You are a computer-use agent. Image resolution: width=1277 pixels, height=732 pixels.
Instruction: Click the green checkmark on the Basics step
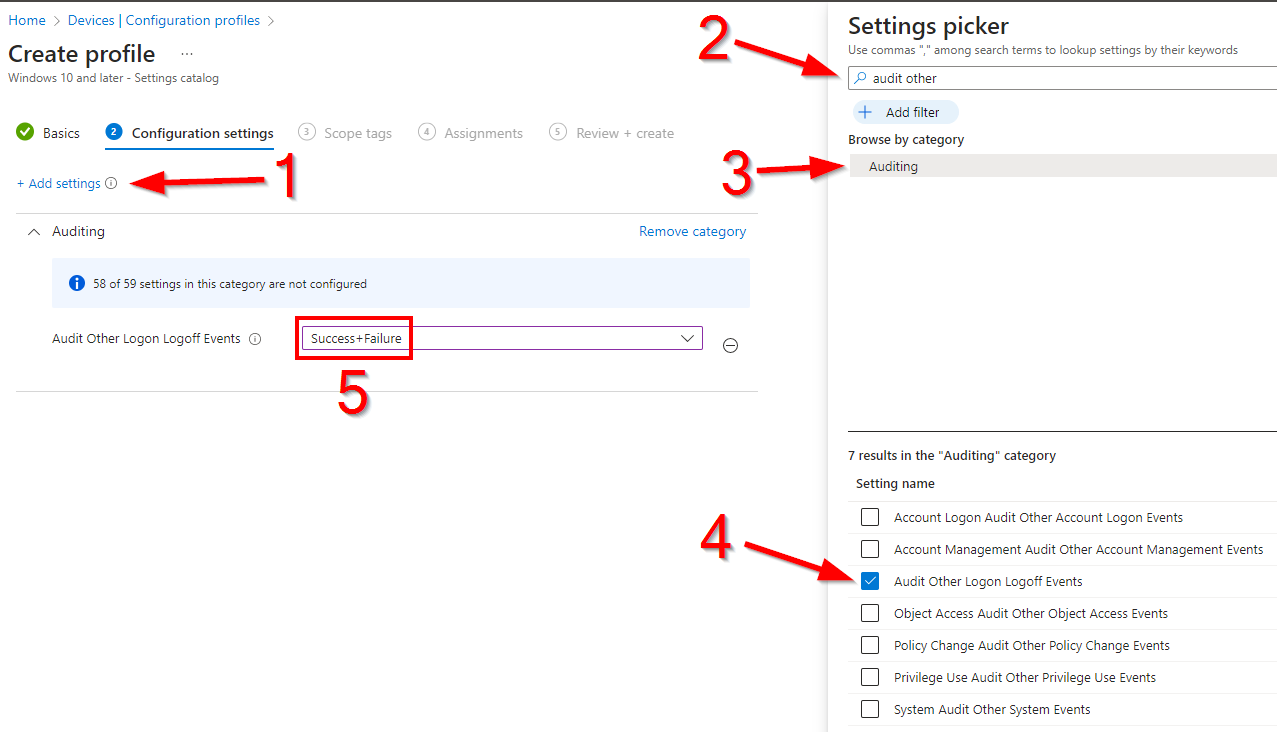click(x=25, y=132)
